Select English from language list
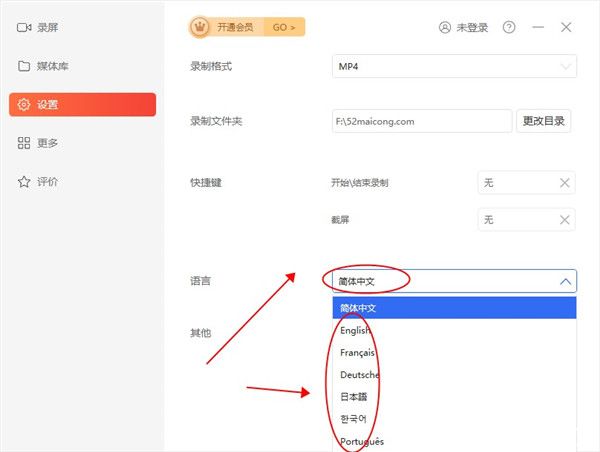The width and height of the screenshot is (600, 452). (355, 330)
